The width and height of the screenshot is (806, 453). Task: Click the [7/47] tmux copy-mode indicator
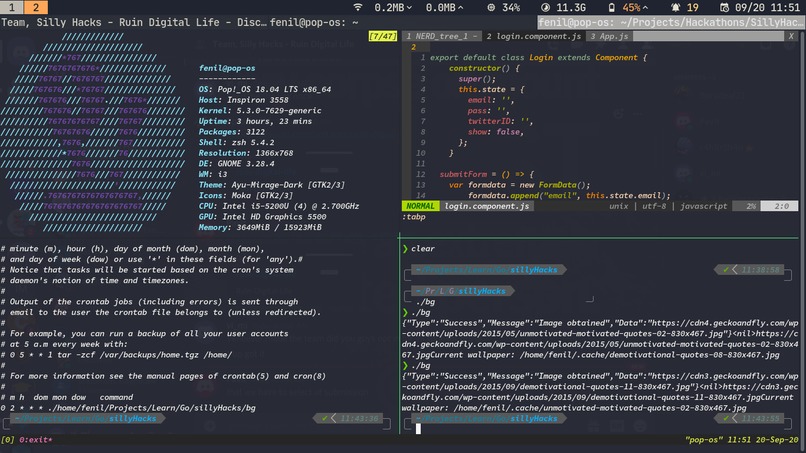coord(382,36)
